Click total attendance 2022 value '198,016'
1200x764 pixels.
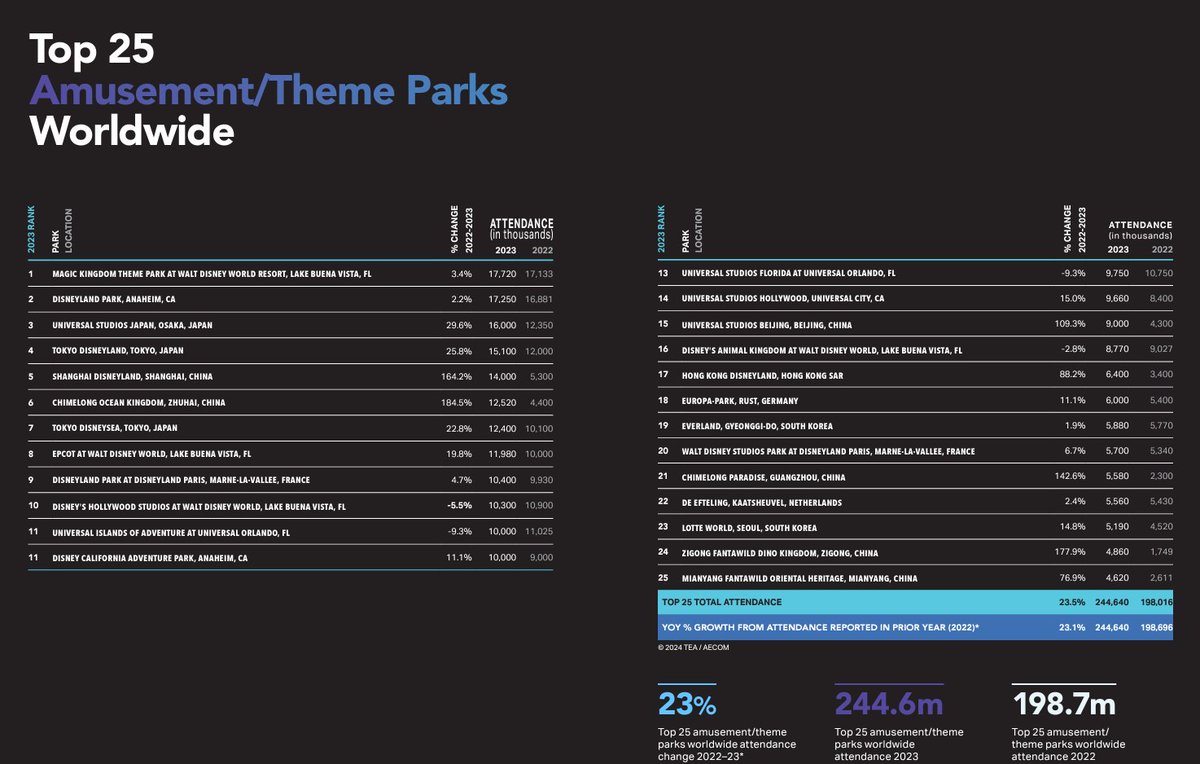click(x=1156, y=603)
